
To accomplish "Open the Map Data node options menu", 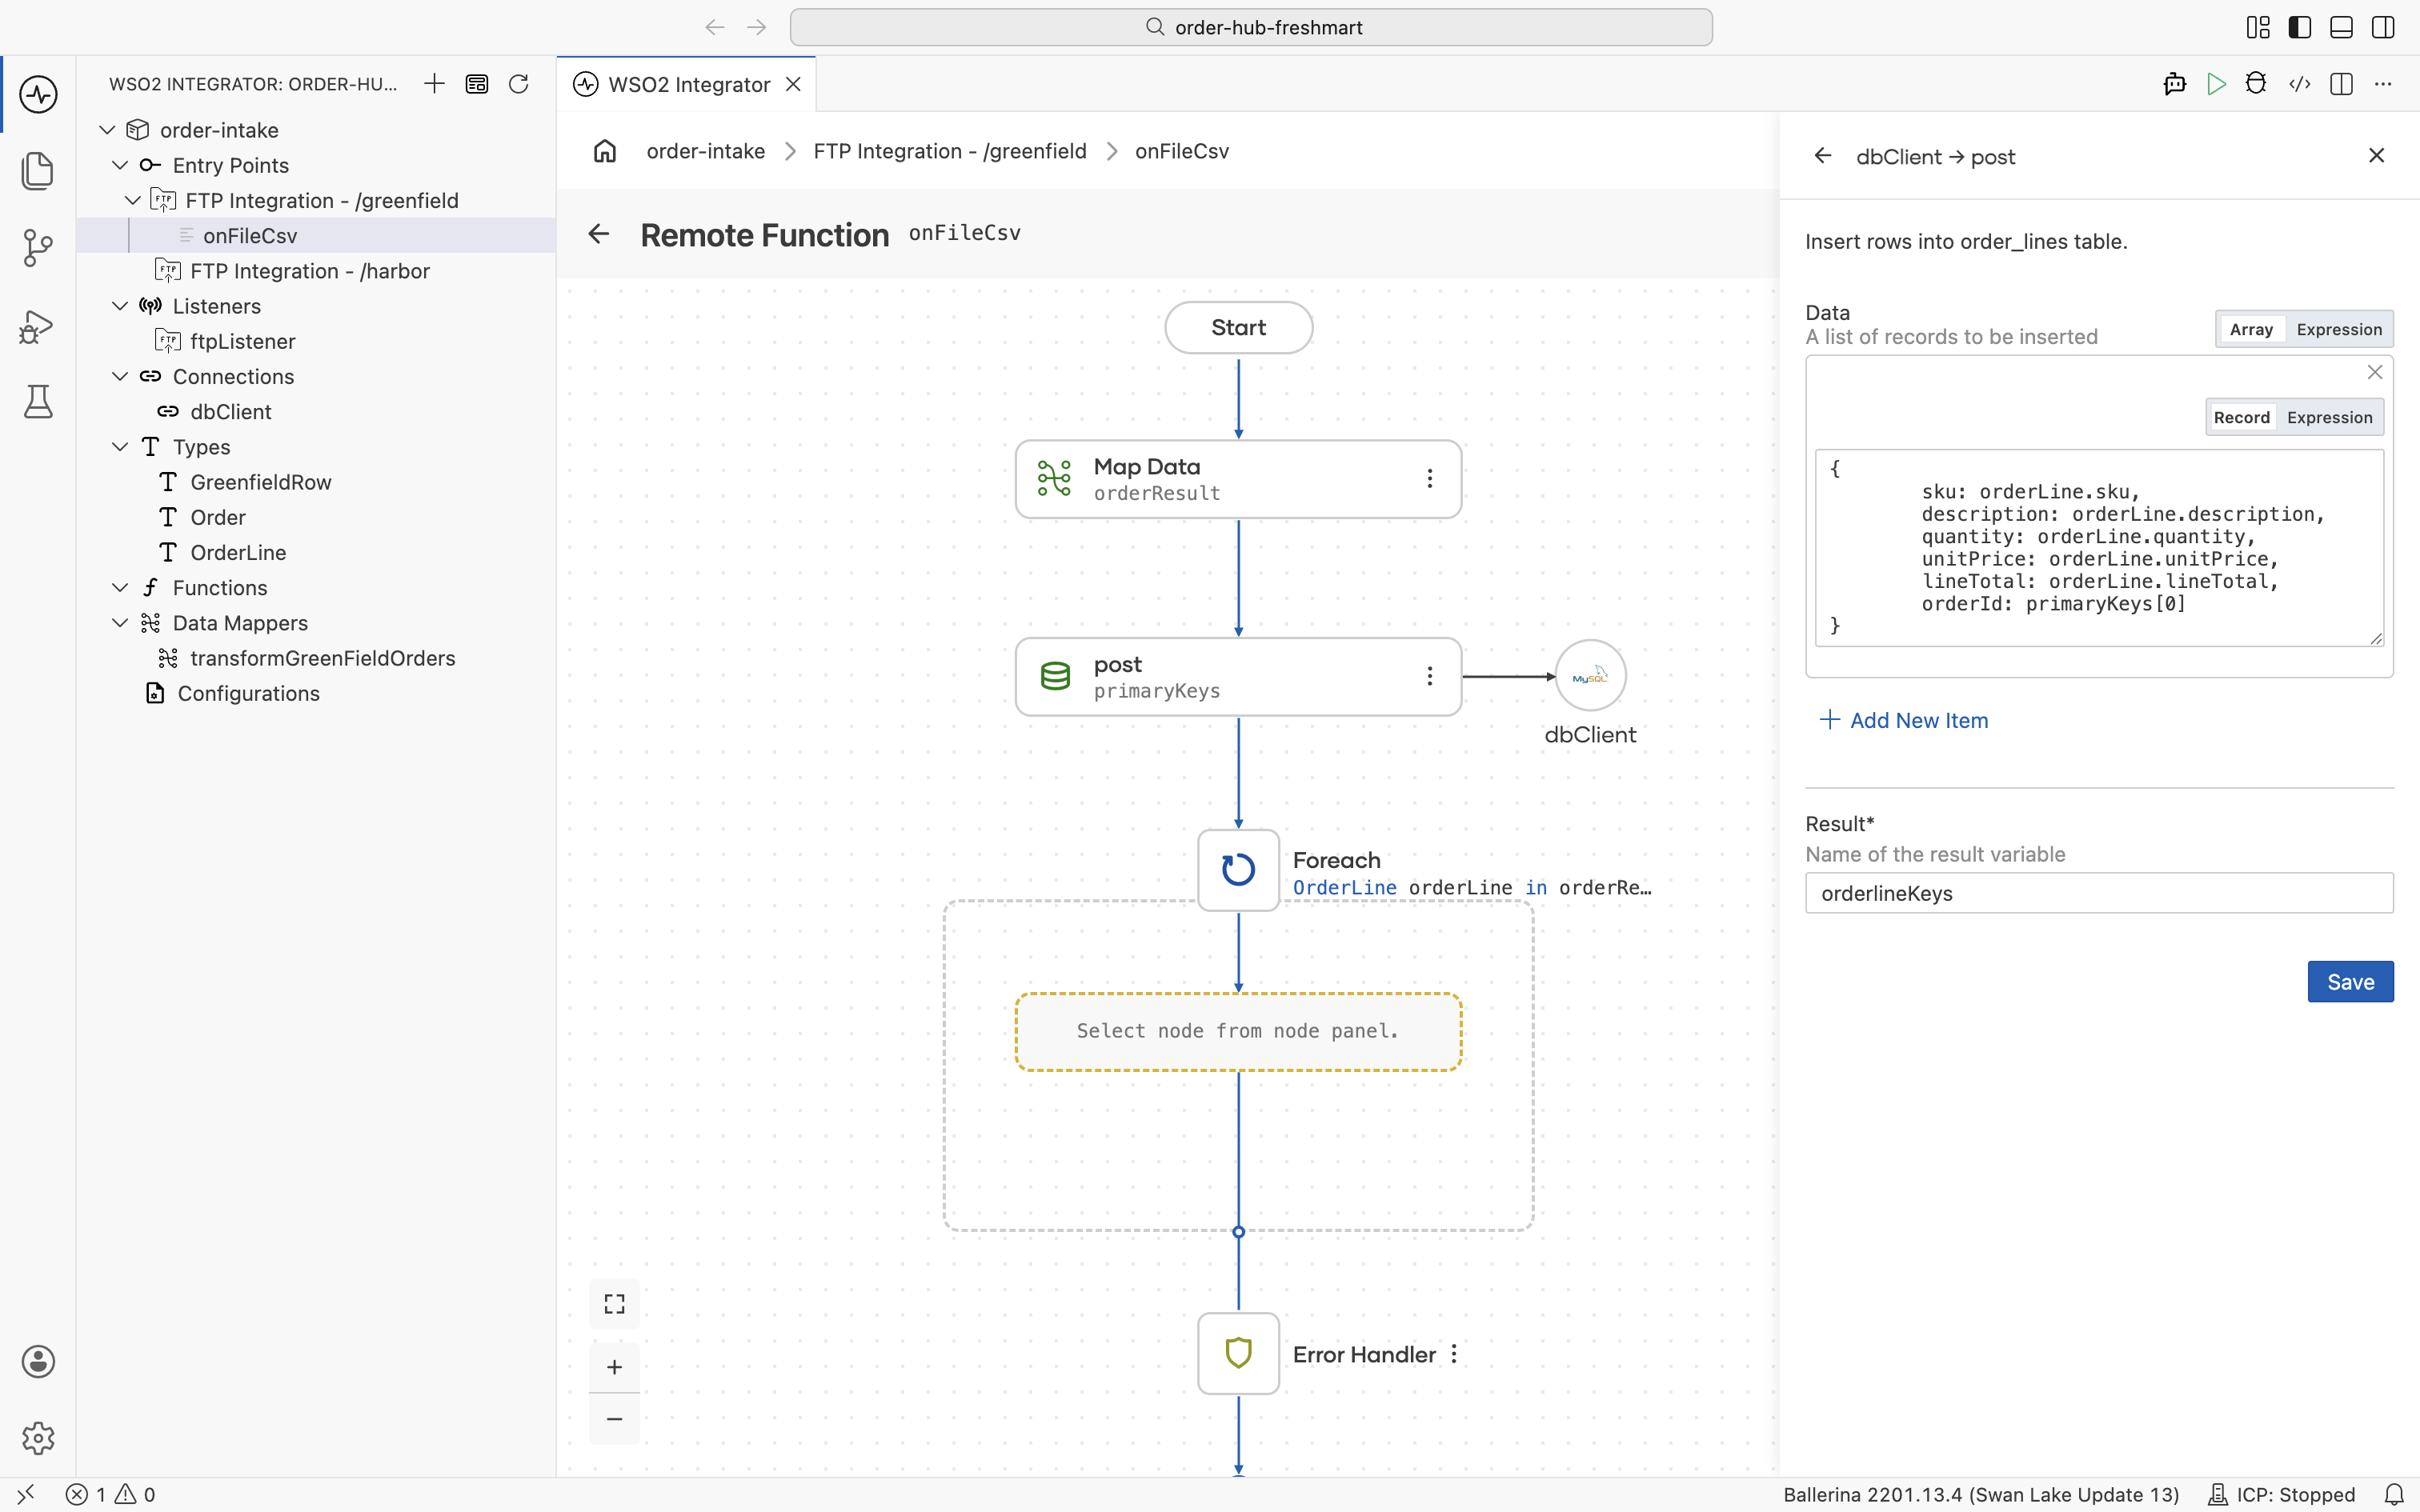I will [x=1430, y=479].
